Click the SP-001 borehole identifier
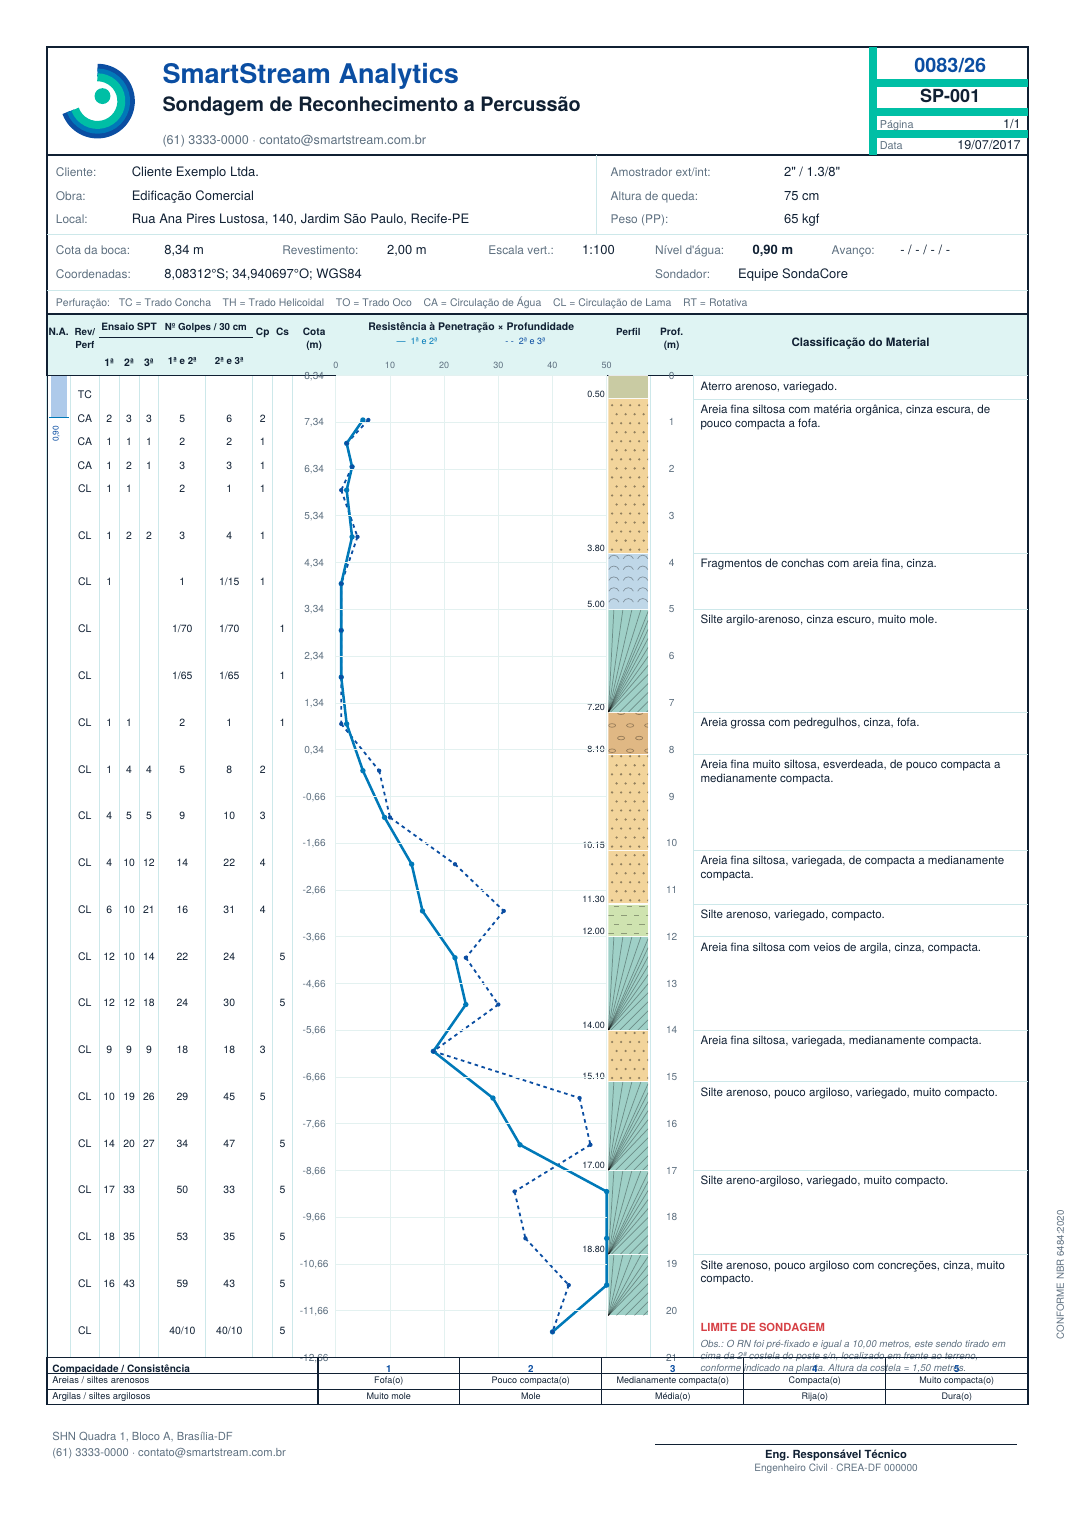Image resolution: width=1075 pixels, height=1521 pixels. tap(949, 96)
